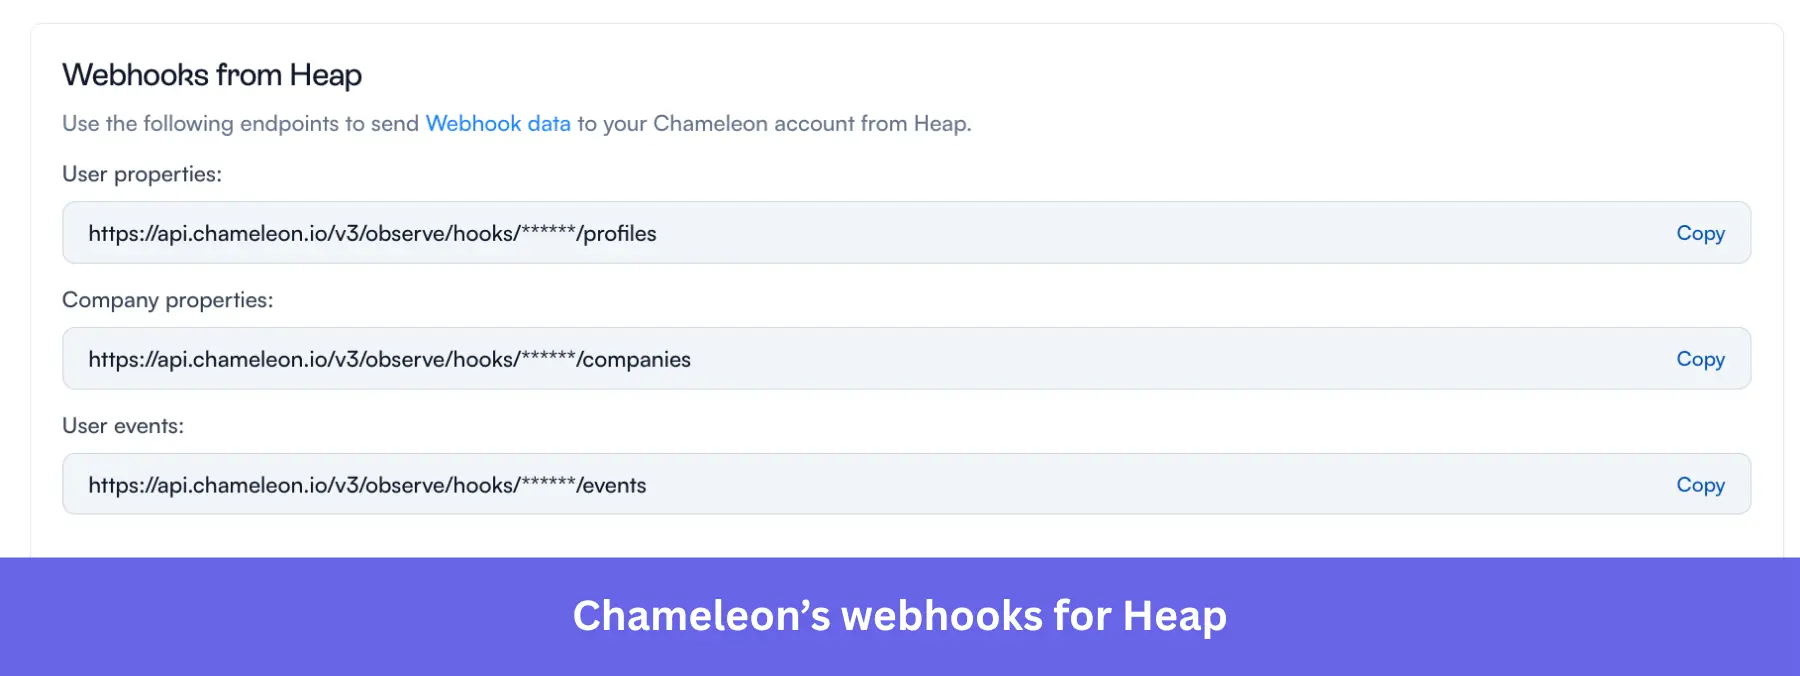Click the Chameleon's webhooks for Heap banner
The image size is (1800, 676).
900,617
